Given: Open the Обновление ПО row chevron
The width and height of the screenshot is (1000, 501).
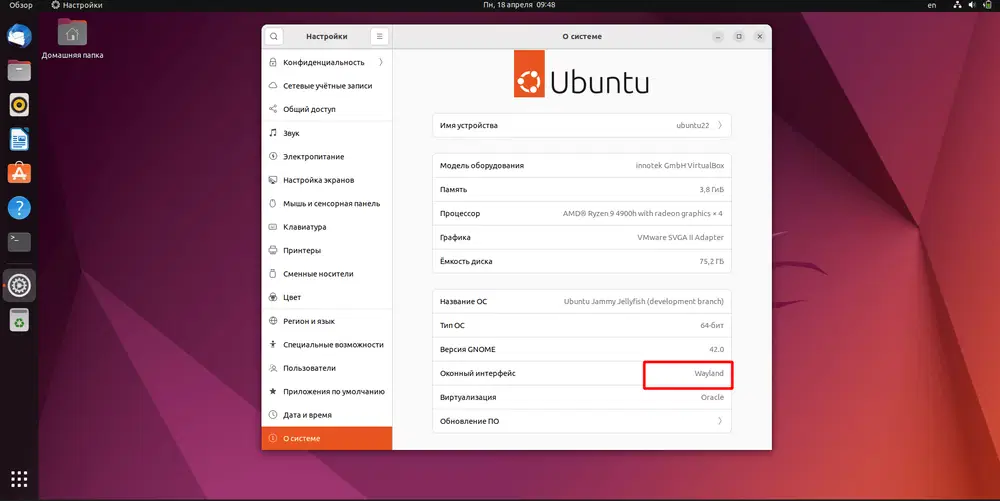Looking at the screenshot, I should point(720,421).
